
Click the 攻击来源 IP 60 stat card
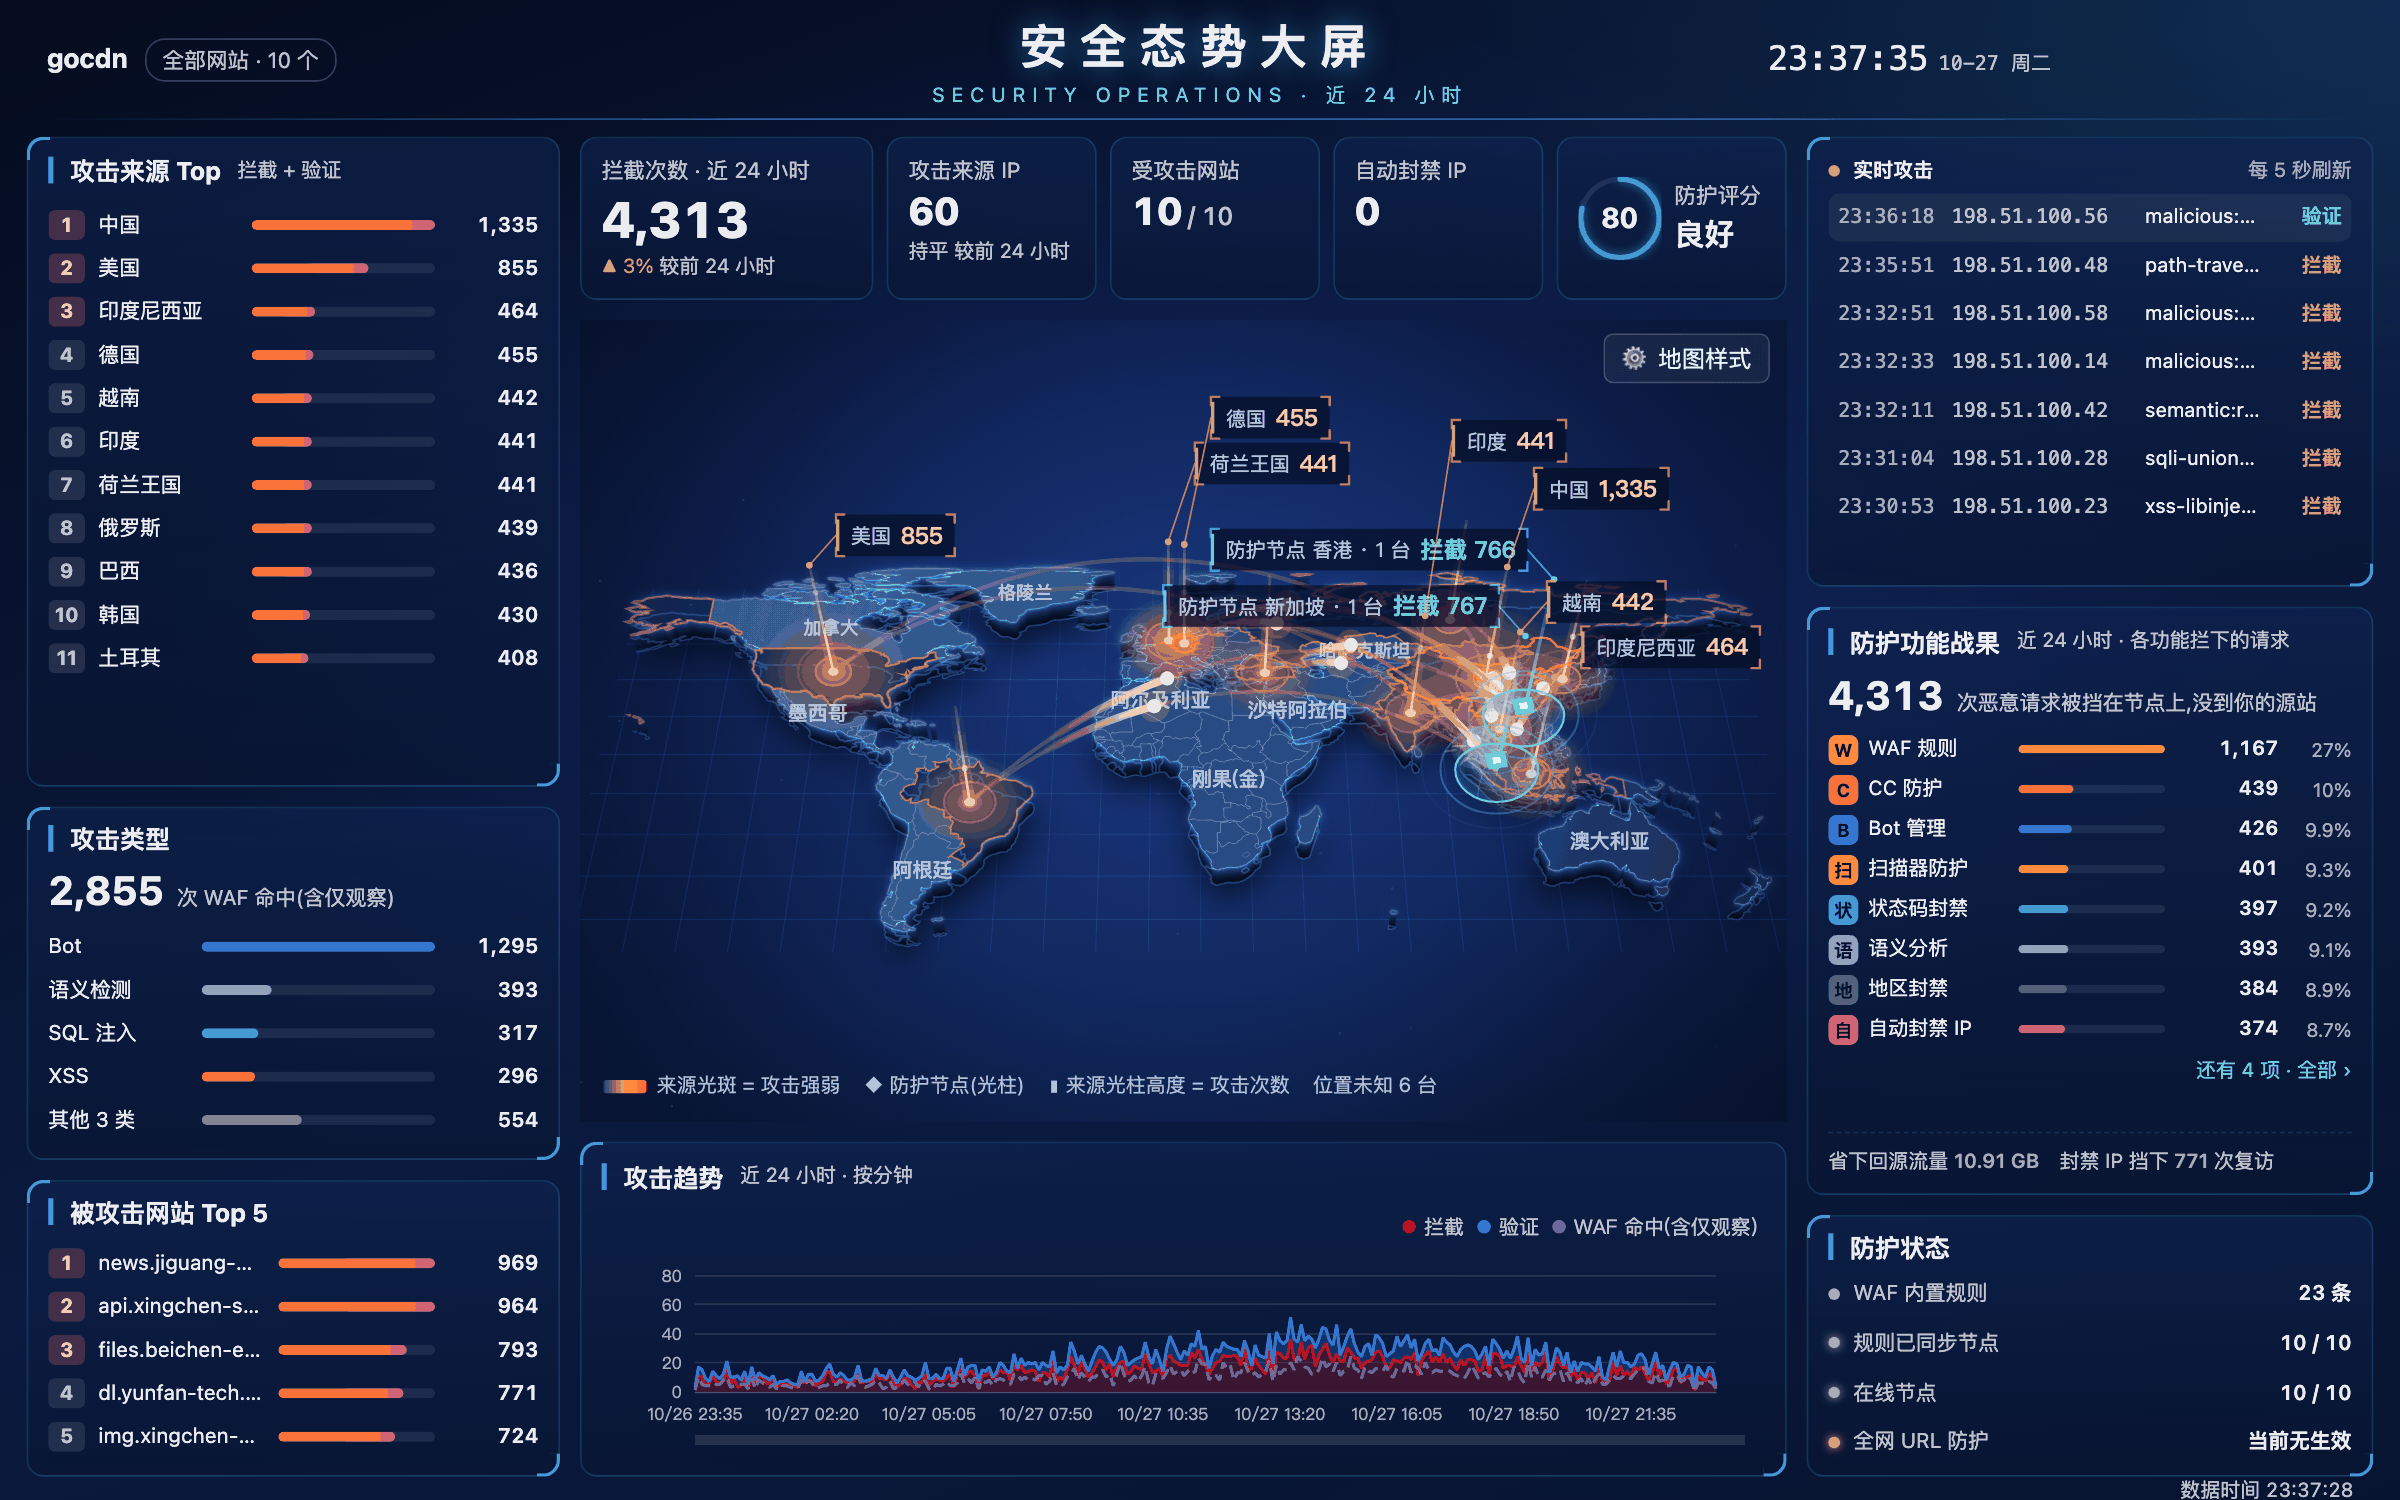(991, 218)
